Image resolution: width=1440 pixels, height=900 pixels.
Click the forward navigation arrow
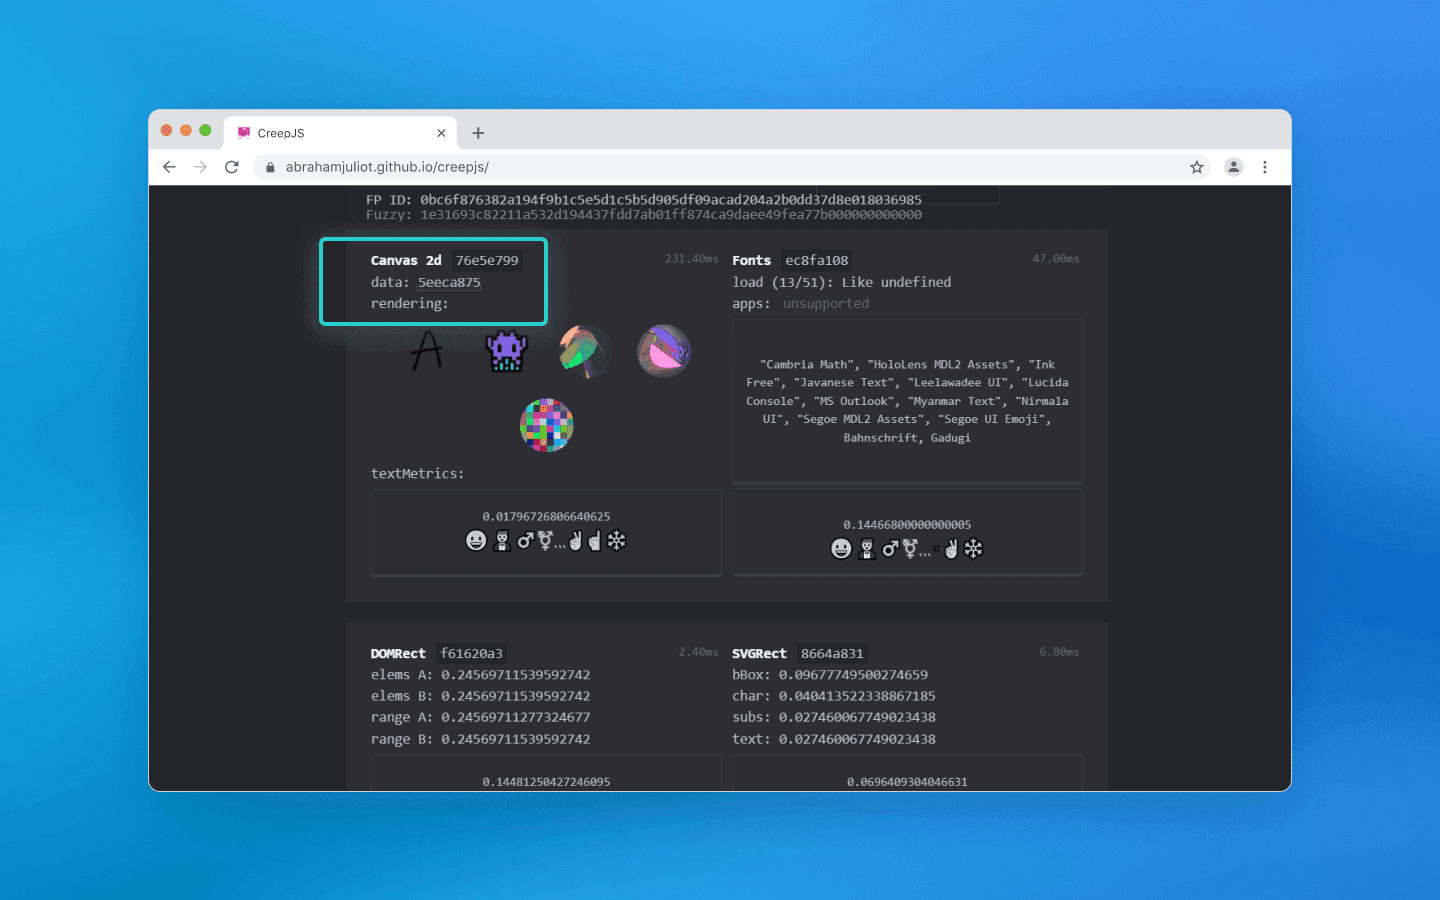pos(200,167)
